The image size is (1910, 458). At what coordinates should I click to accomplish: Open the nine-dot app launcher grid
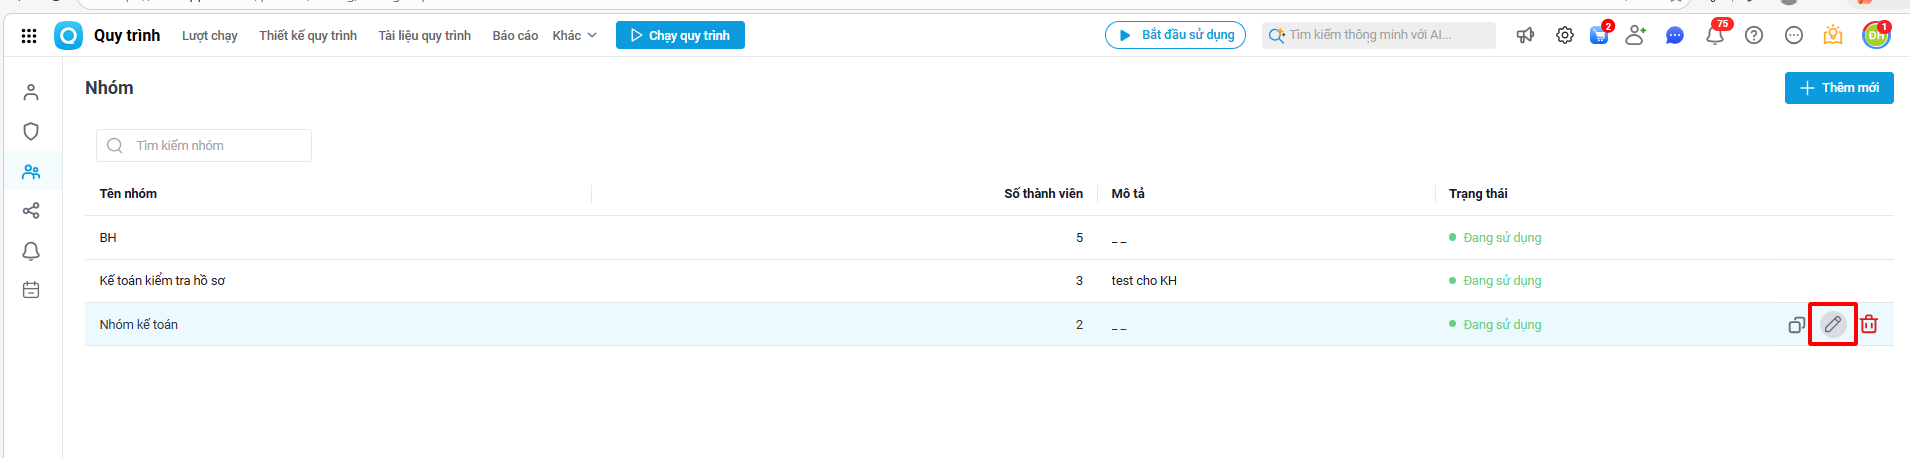pyautogui.click(x=29, y=36)
